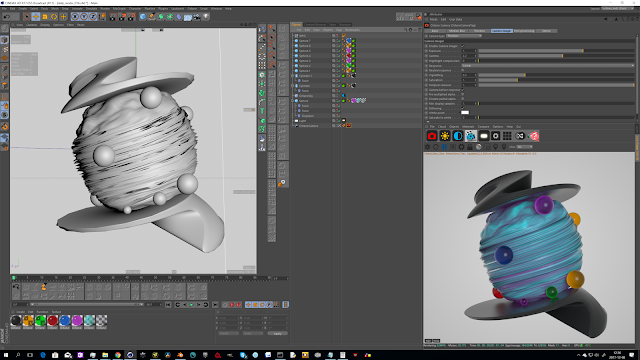Image resolution: width=640 pixels, height=360 pixels.
Task: Open Windows Start menu
Action: [x=6, y=355]
